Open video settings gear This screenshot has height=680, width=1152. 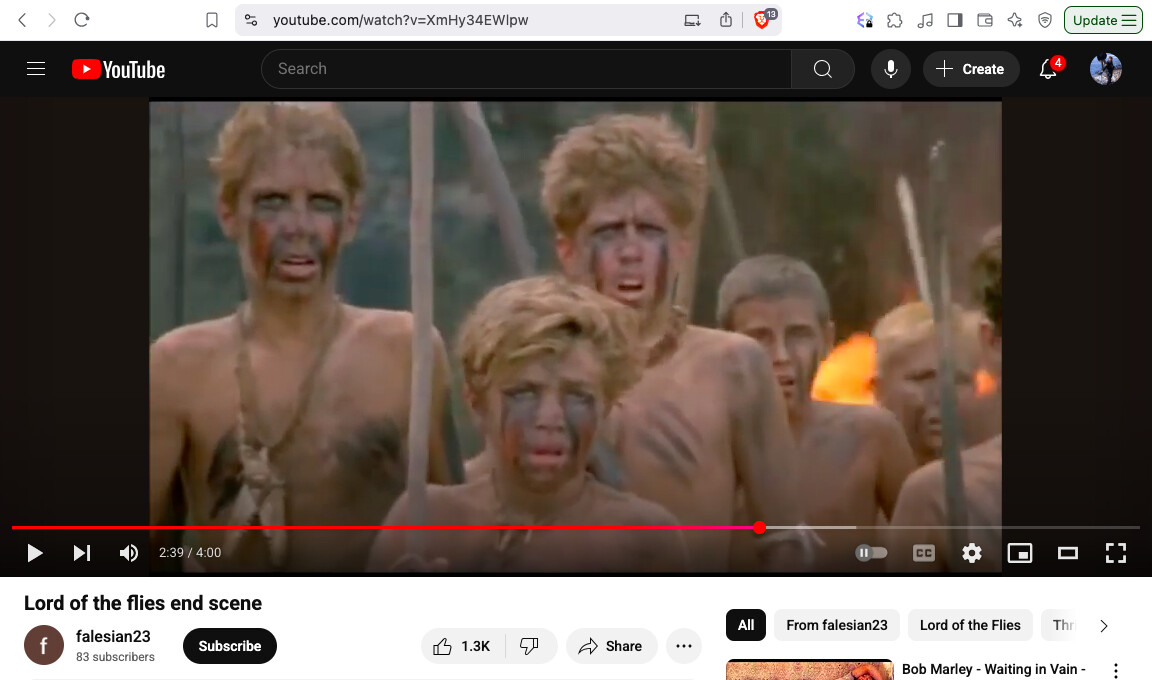point(971,552)
